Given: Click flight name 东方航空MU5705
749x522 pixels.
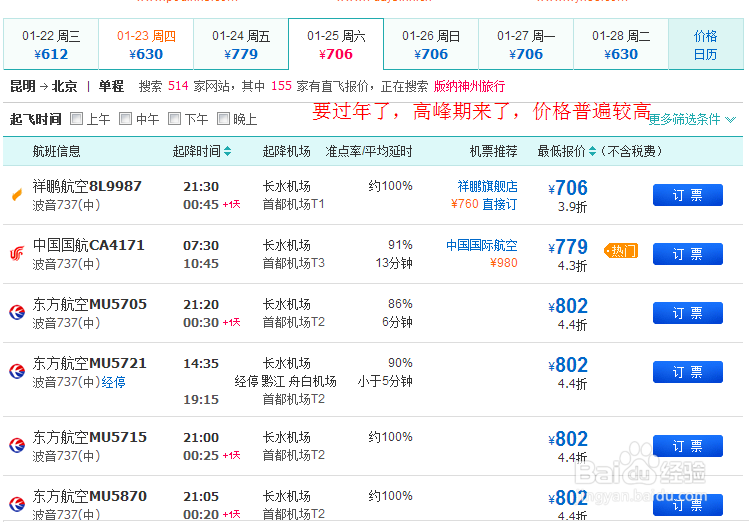Looking at the screenshot, I should pyautogui.click(x=90, y=304).
